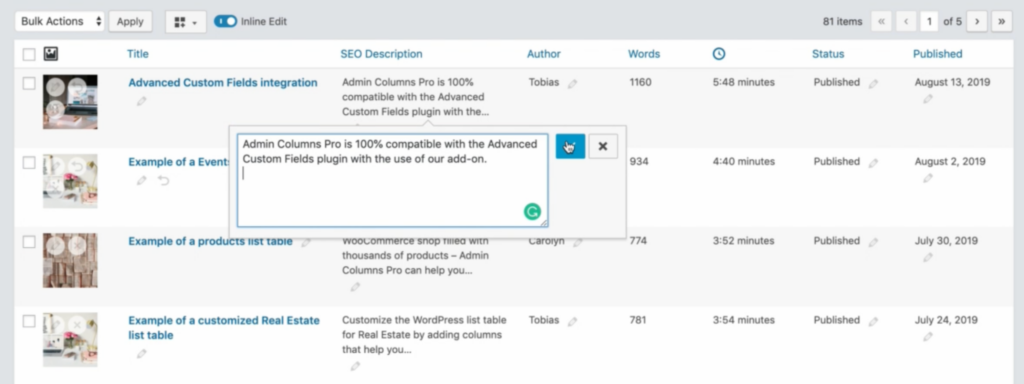The height and width of the screenshot is (384, 1024).
Task: Click edit pencil next to Tobias author, first row
Action: pos(573,84)
